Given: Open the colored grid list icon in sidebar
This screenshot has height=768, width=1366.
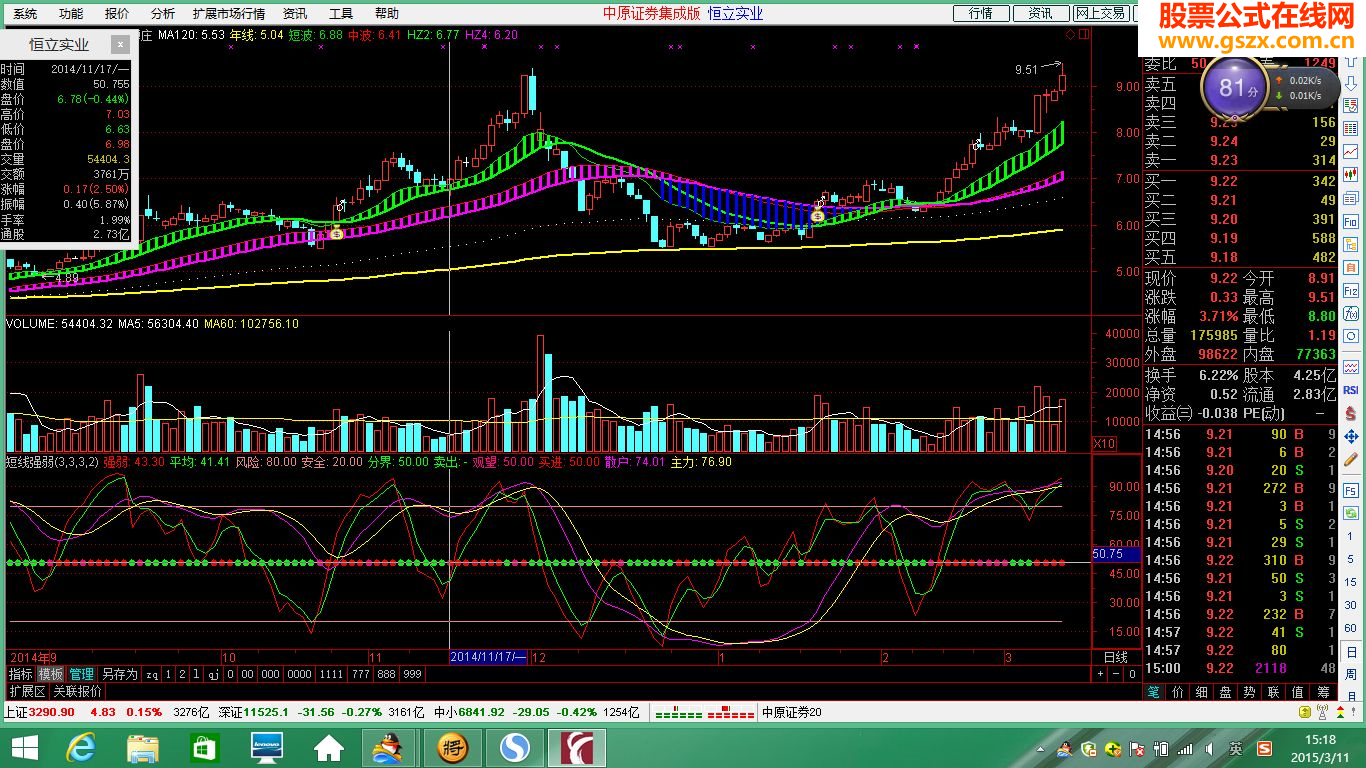Looking at the screenshot, I should coord(1352,128).
